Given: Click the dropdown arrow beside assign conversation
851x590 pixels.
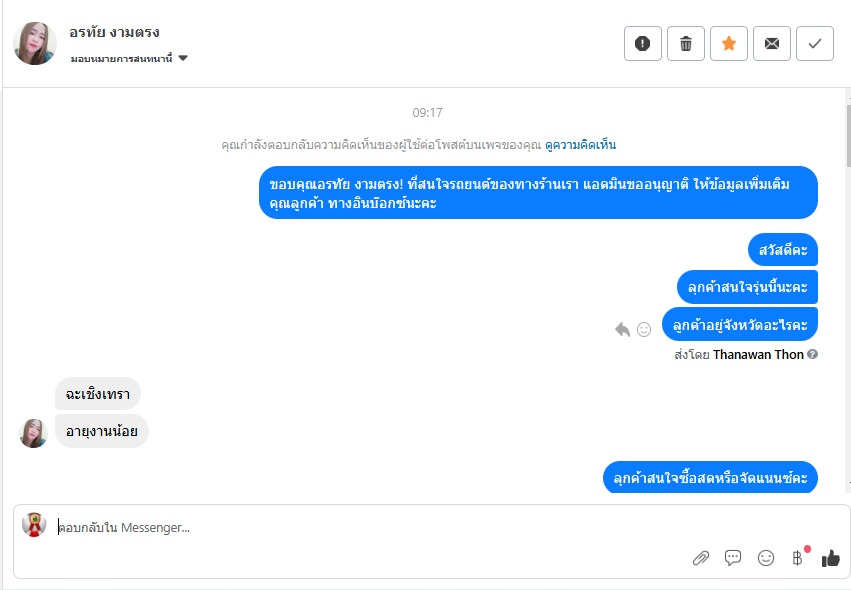Looking at the screenshot, I should coord(183,58).
